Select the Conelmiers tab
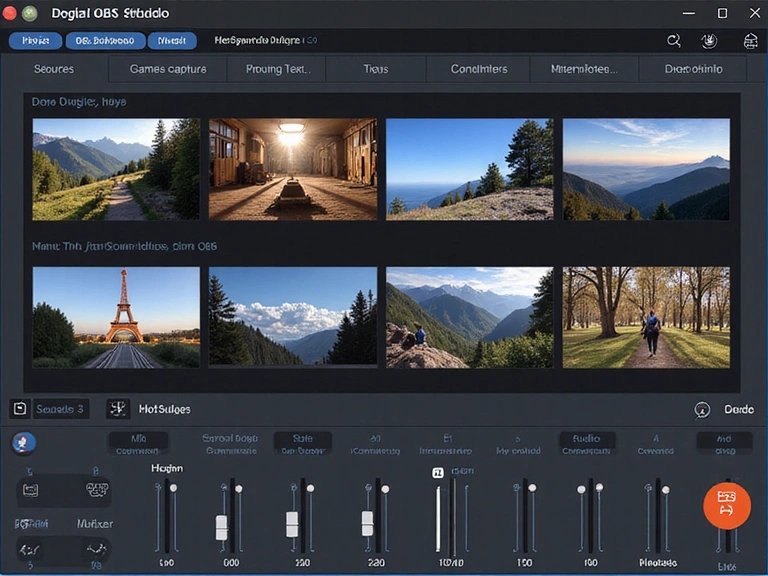 pyautogui.click(x=479, y=69)
